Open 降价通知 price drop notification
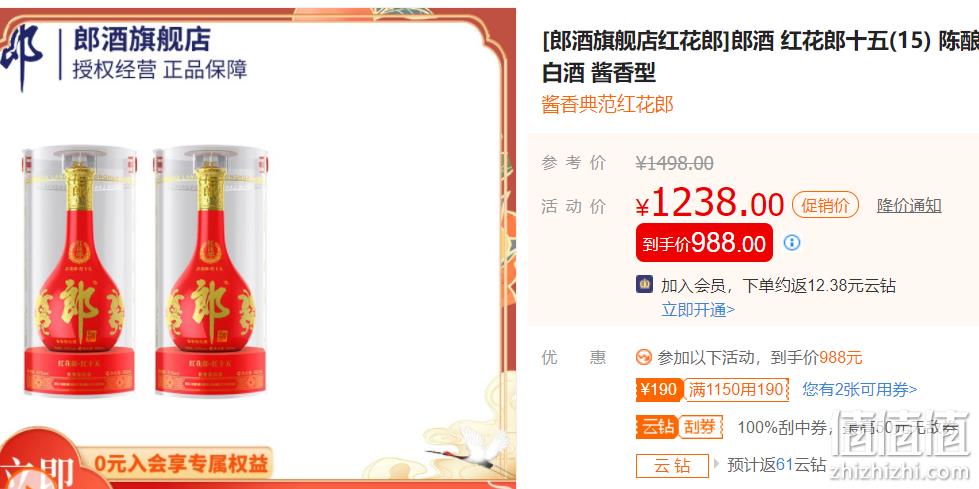Viewport: 979px width, 489px height. 909,205
